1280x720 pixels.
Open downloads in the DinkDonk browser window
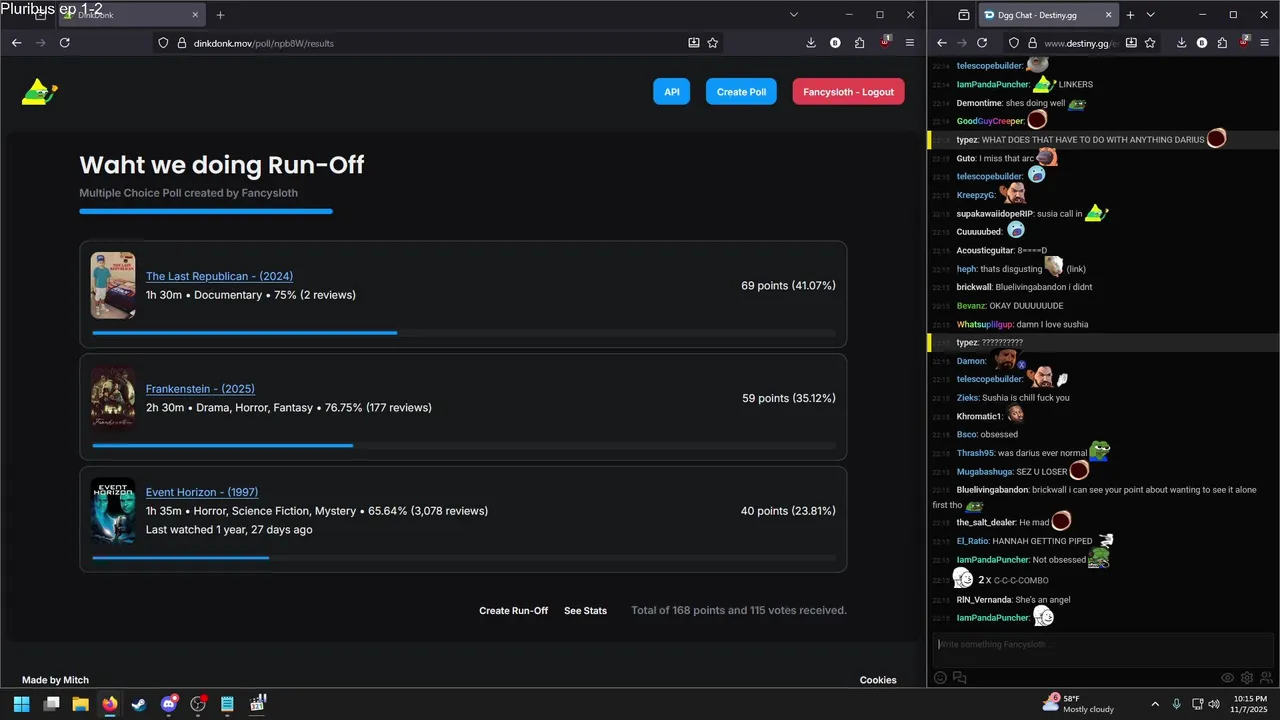pyautogui.click(x=811, y=43)
